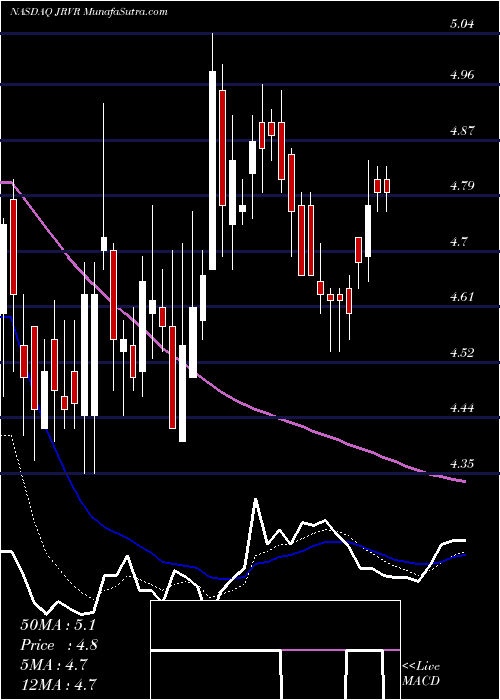Click the 12MA : 4.7 readout
The height and width of the screenshot is (700, 500).
[59, 684]
